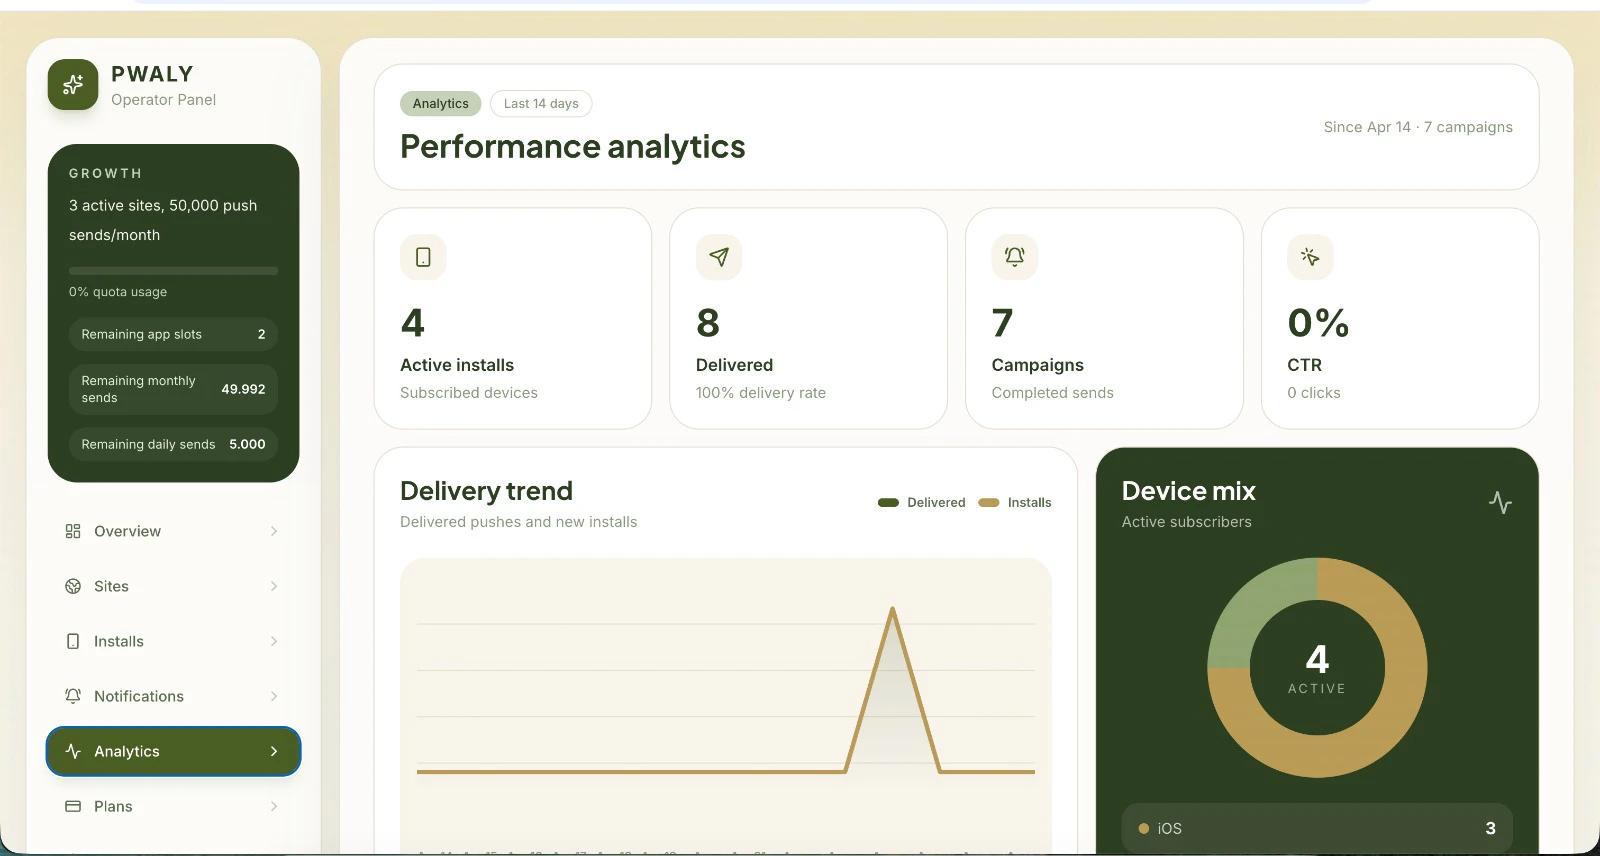Open the Plans menu item
This screenshot has height=856, width=1600.
(173, 806)
